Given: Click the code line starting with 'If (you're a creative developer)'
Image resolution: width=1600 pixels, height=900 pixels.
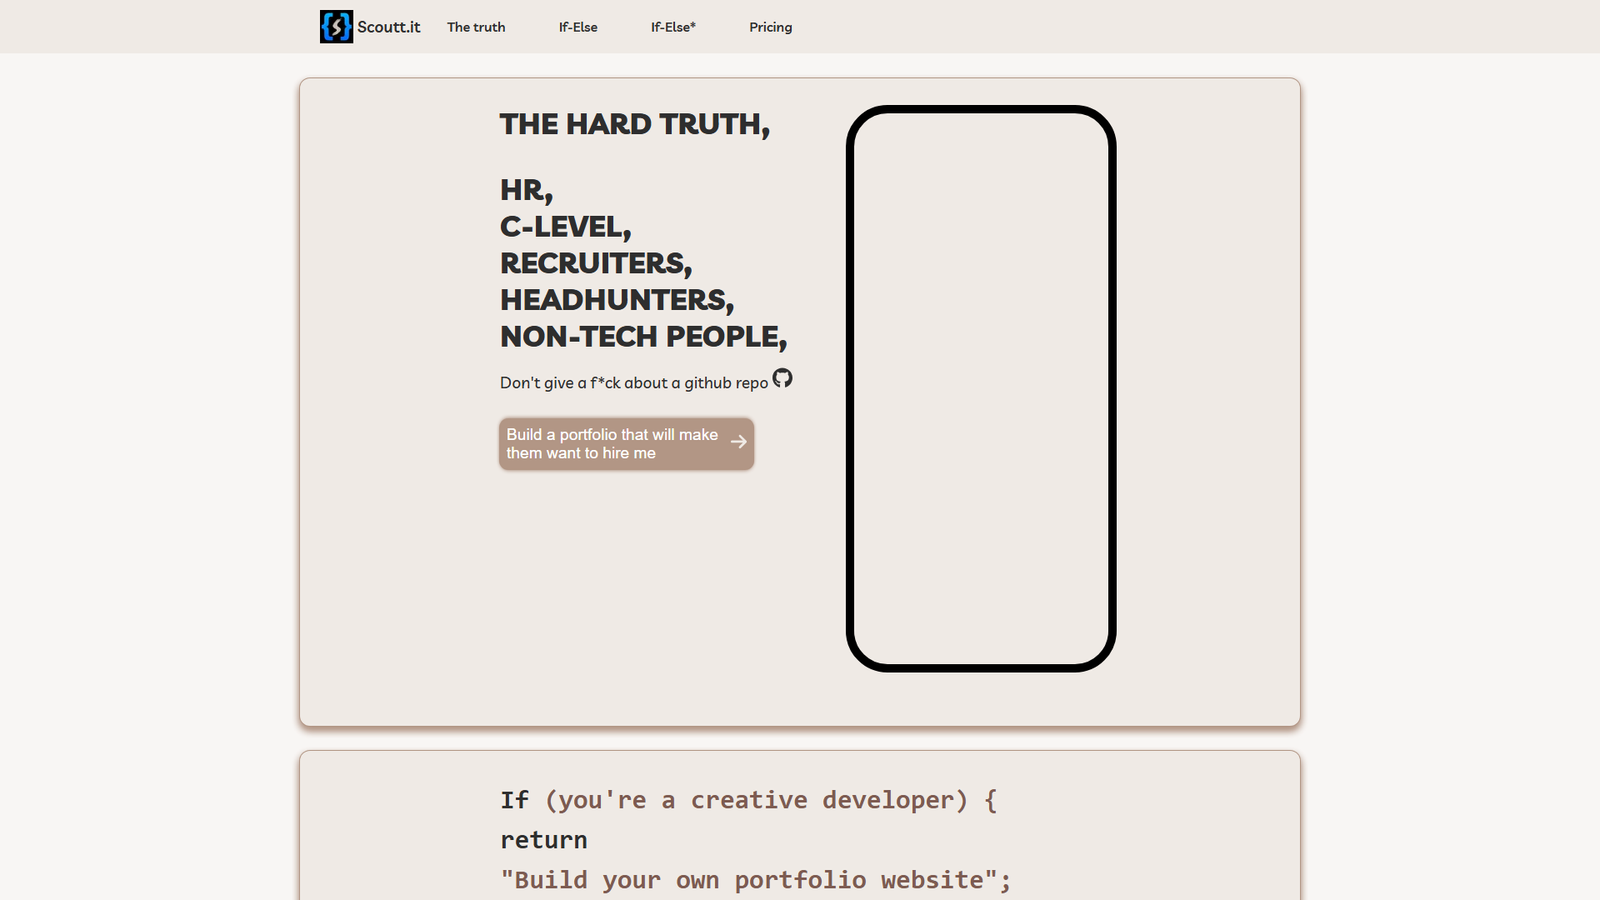Looking at the screenshot, I should click(749, 799).
